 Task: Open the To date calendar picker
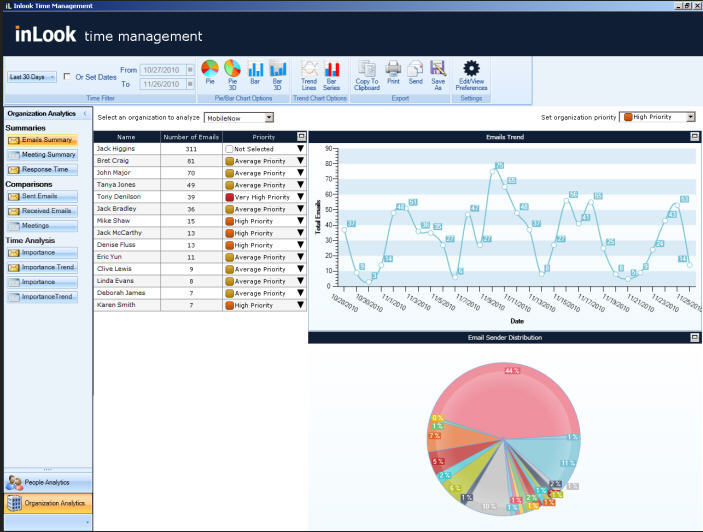tap(190, 84)
